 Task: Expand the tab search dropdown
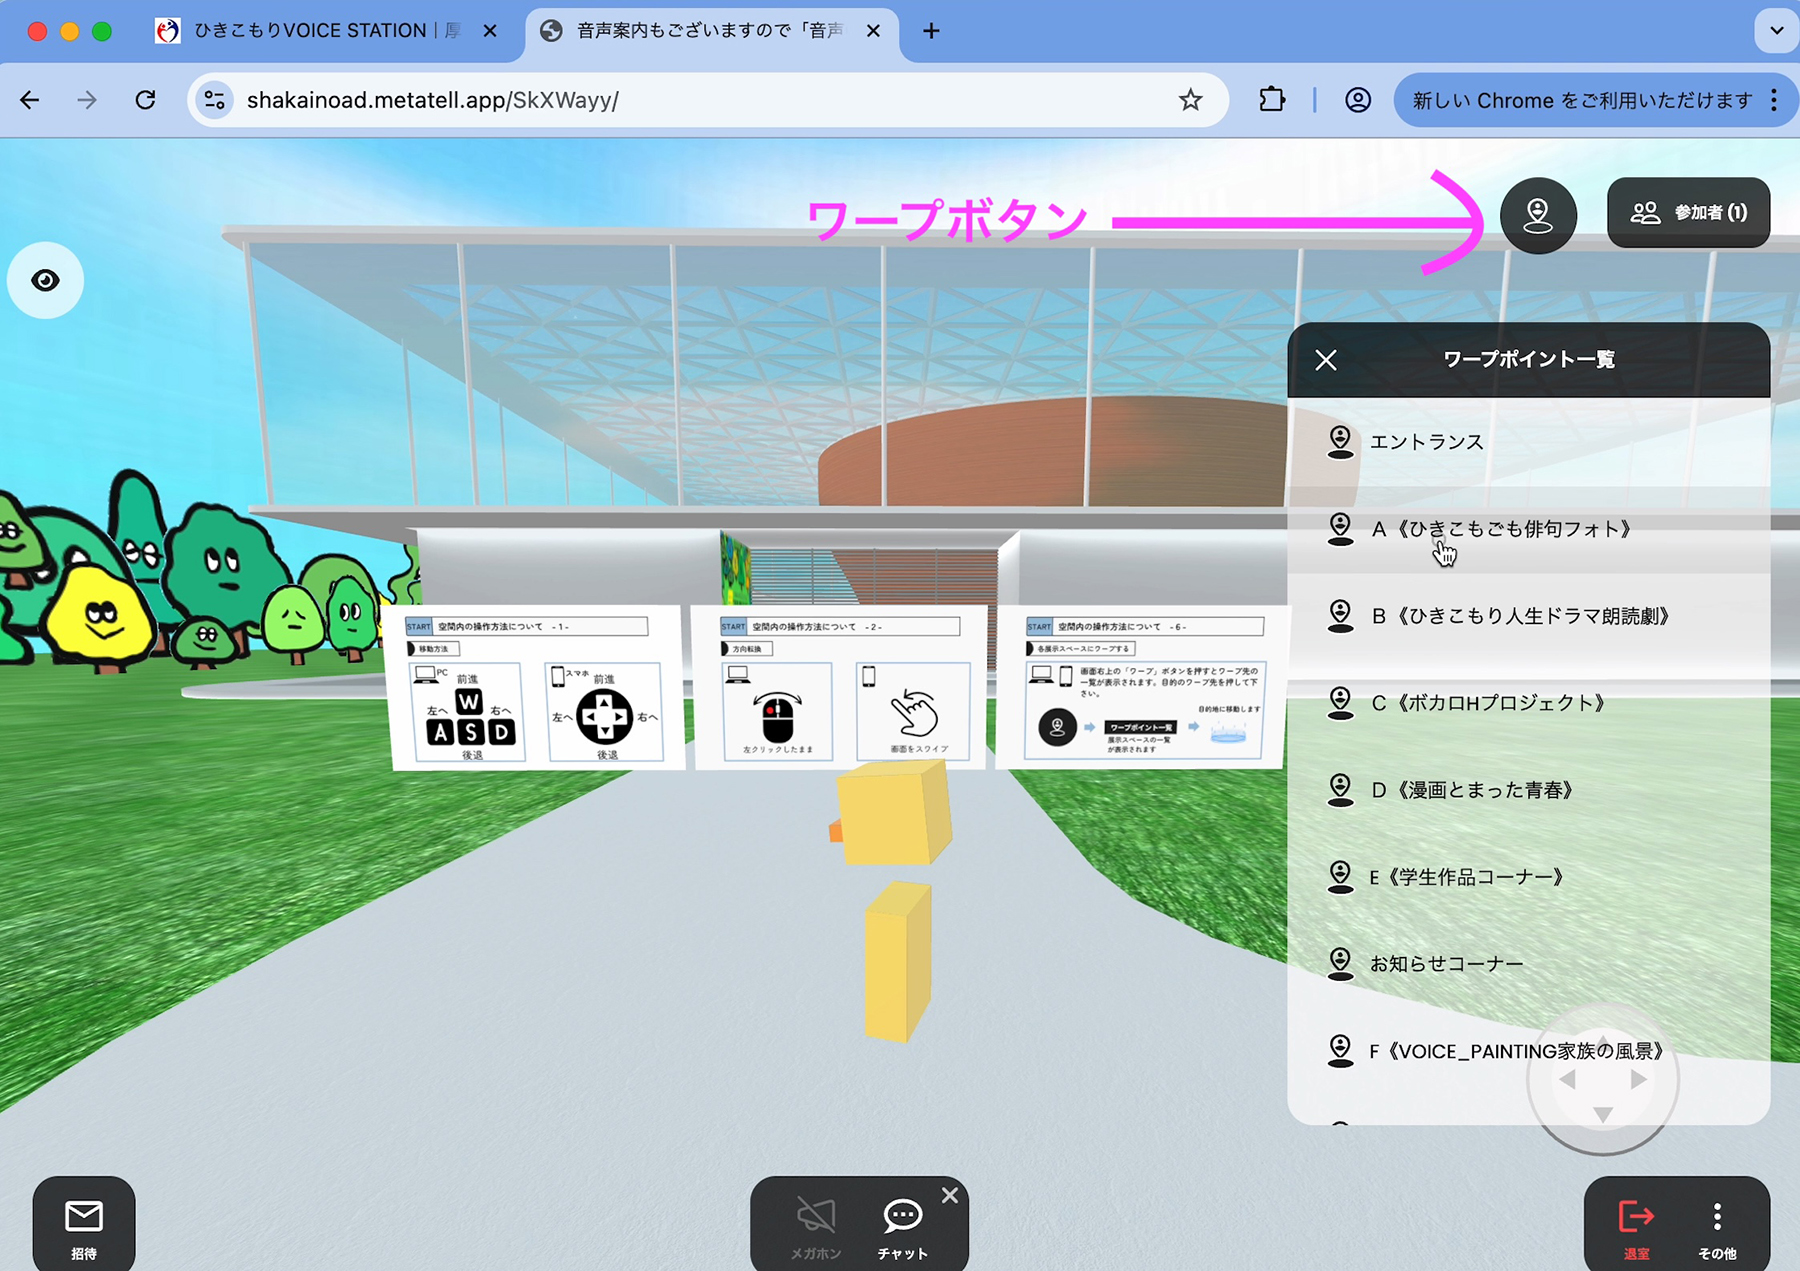(x=1776, y=31)
